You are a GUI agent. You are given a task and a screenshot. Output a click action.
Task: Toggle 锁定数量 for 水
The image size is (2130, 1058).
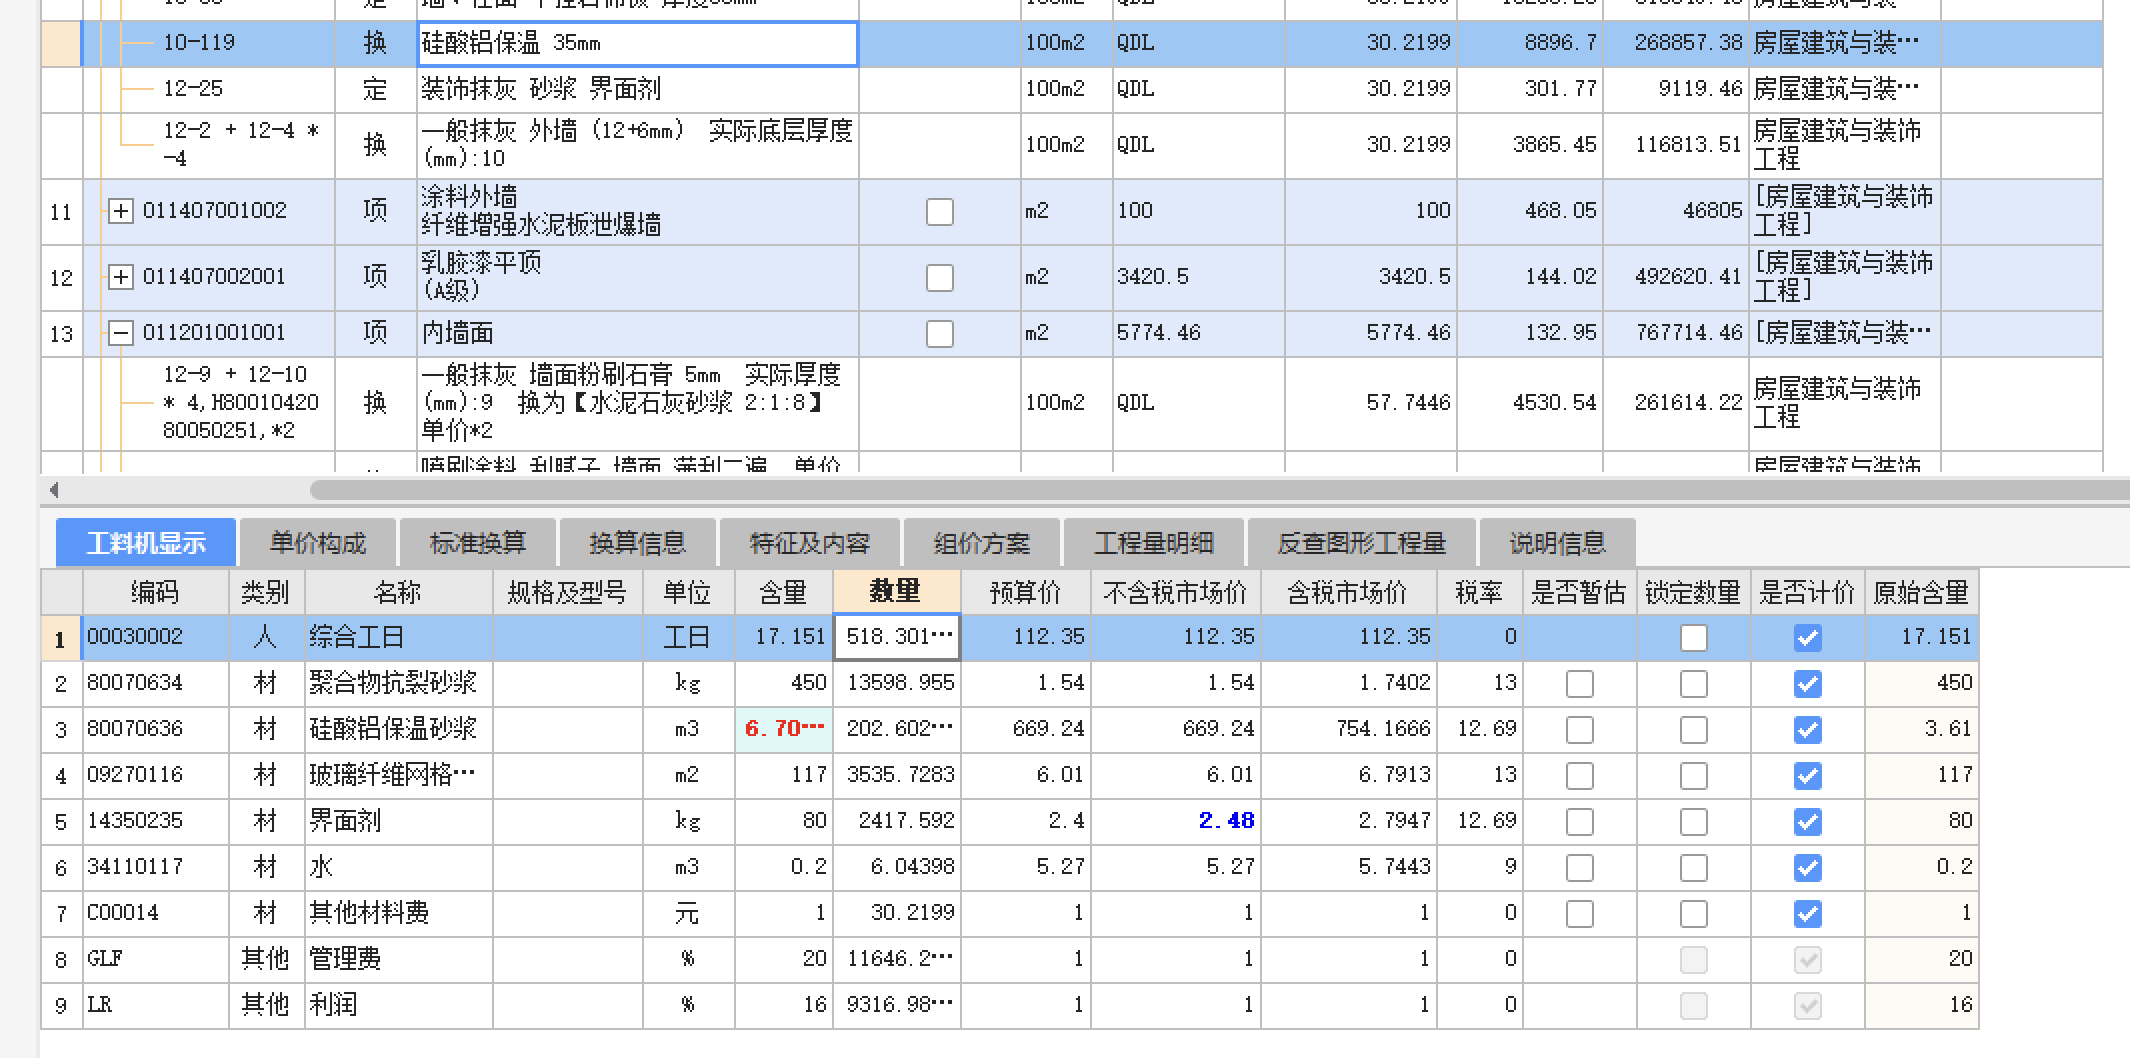click(1693, 868)
